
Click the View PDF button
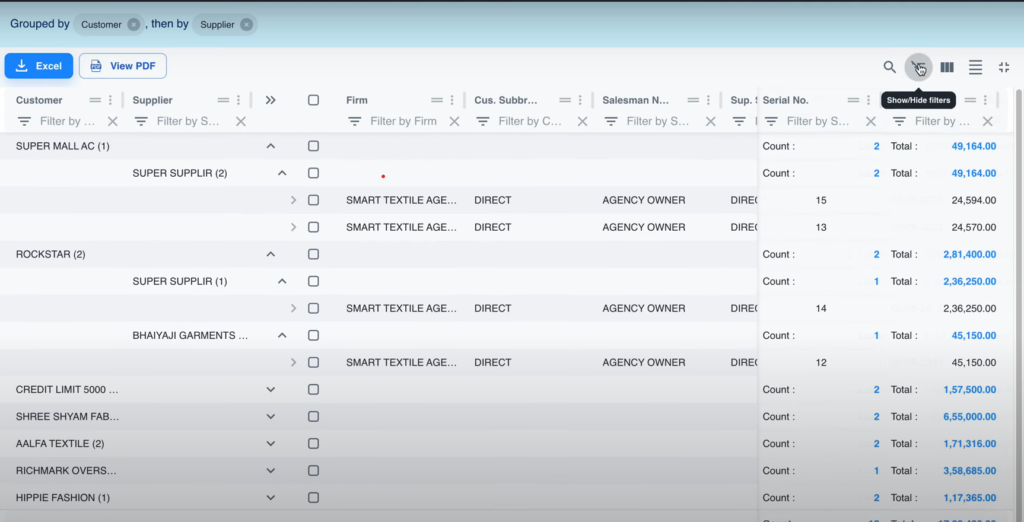pos(123,66)
